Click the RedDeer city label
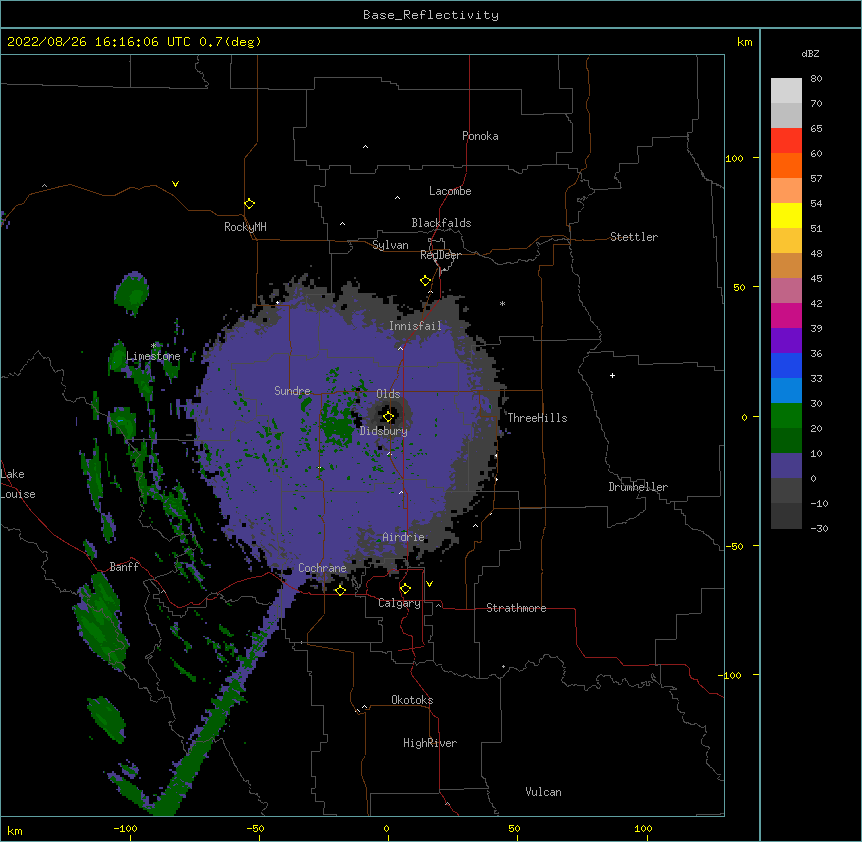This screenshot has width=862, height=842. point(440,255)
